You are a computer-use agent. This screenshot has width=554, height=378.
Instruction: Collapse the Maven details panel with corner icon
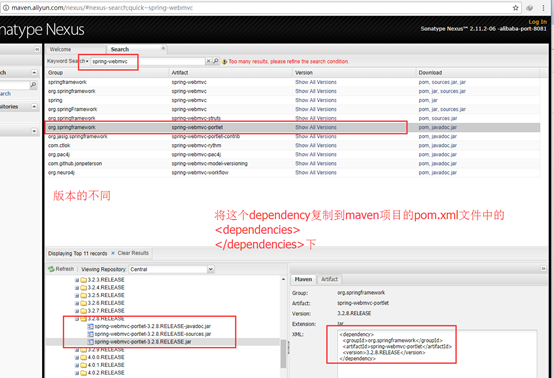[543, 269]
